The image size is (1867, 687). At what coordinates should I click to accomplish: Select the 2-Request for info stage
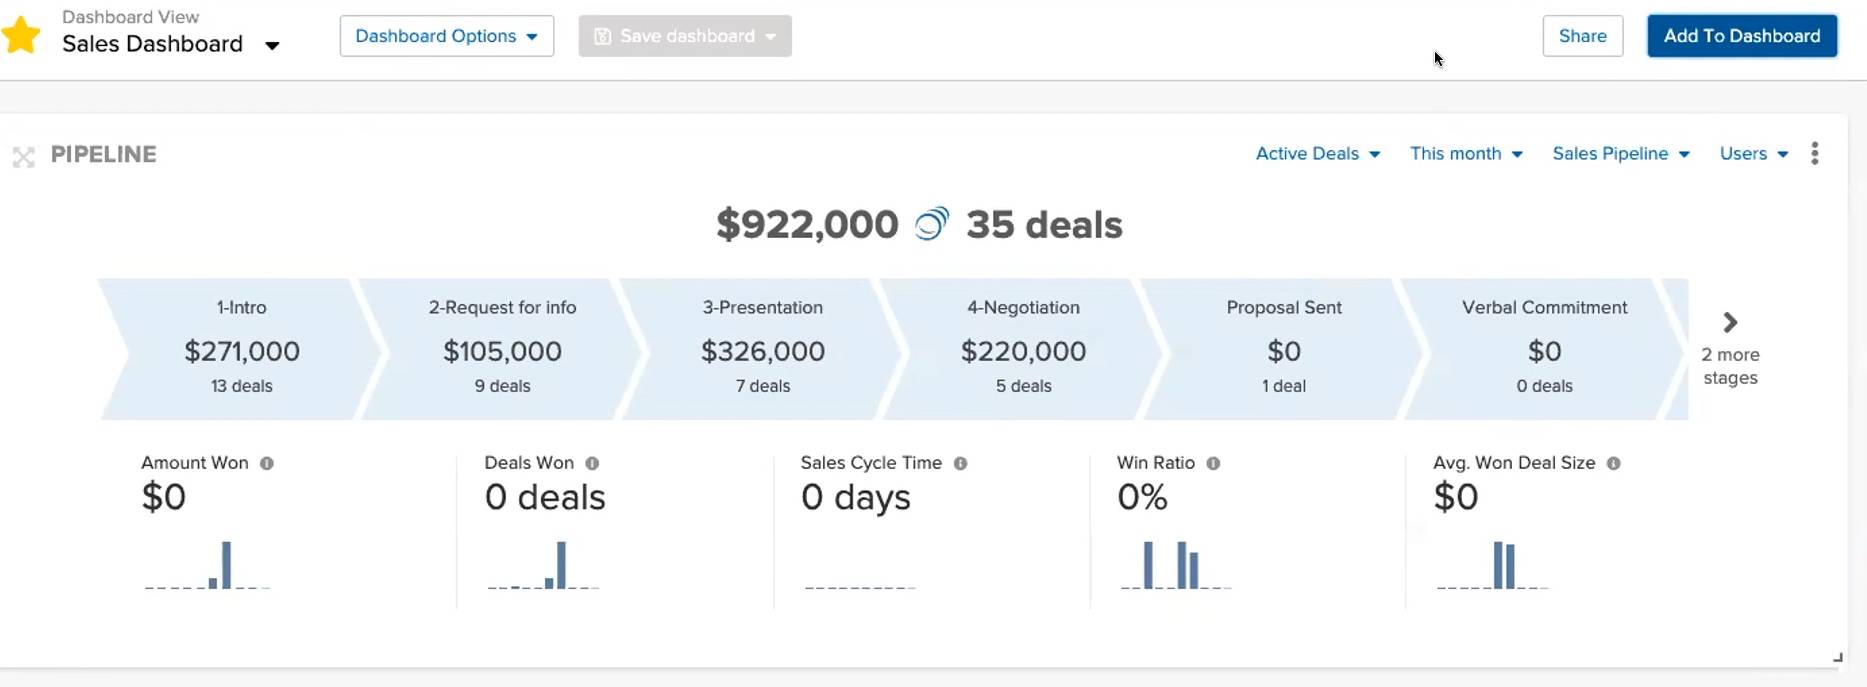tap(502, 349)
